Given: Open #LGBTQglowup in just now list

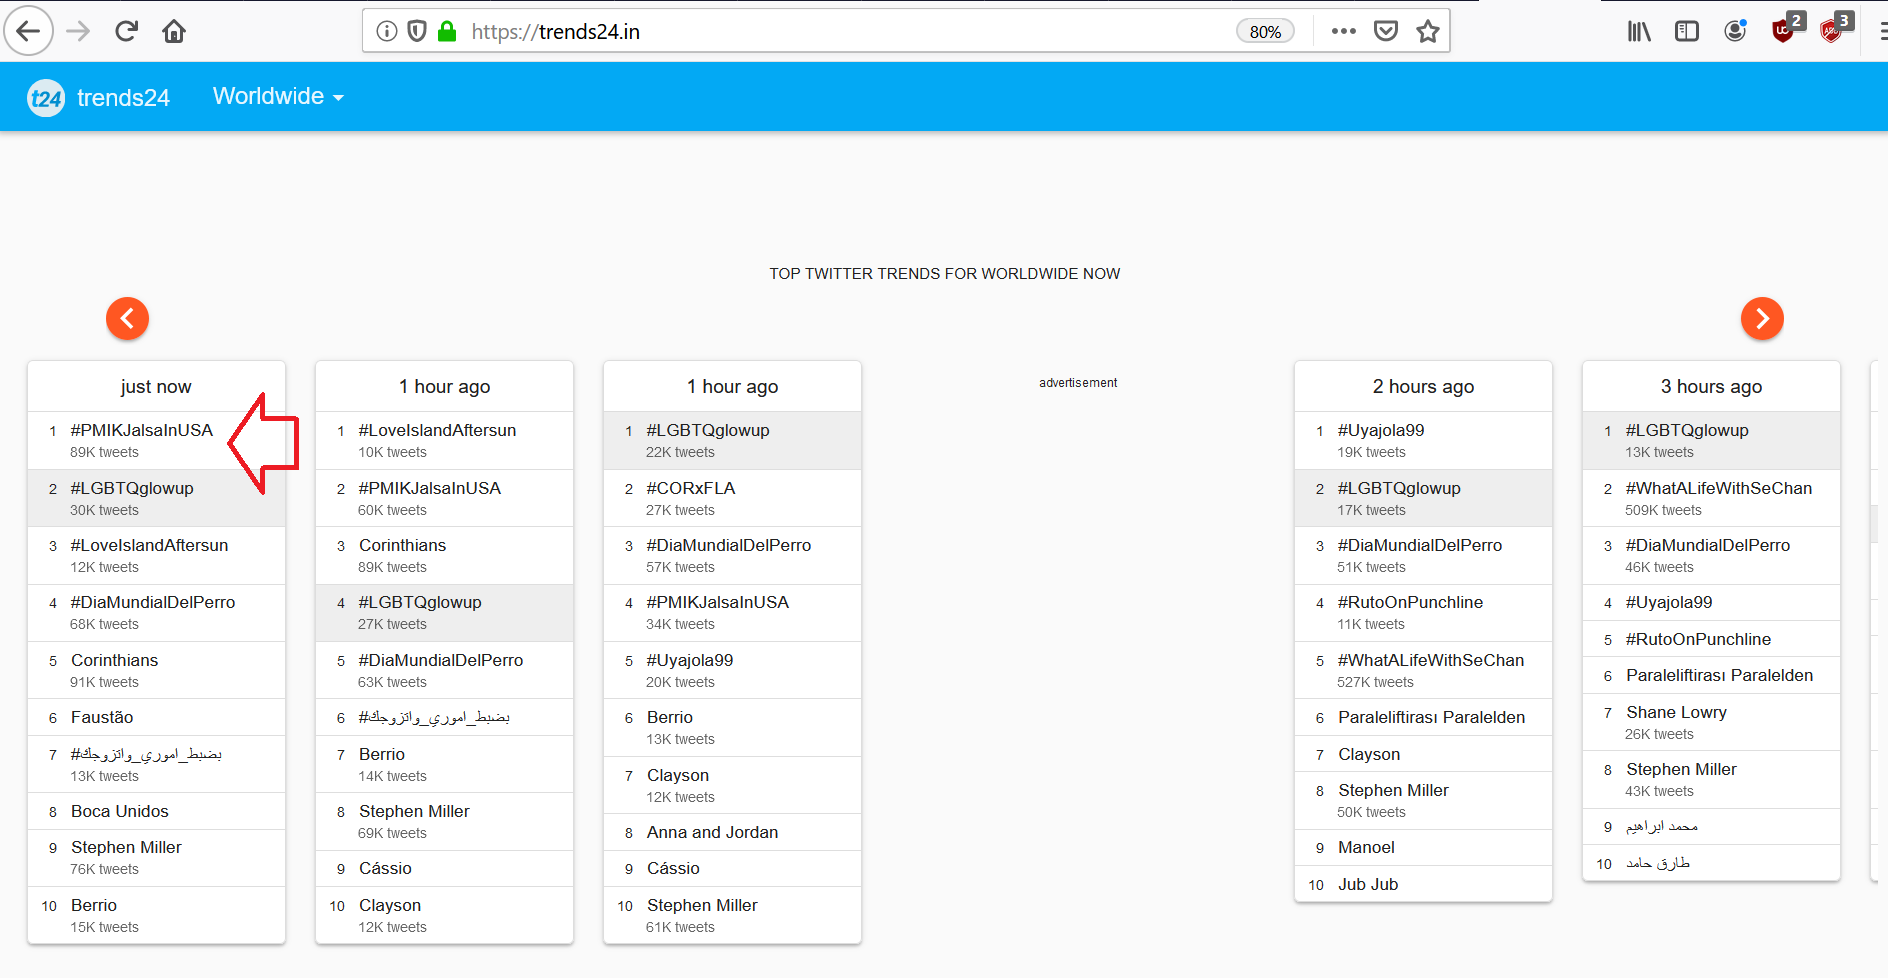Looking at the screenshot, I should coord(132,488).
